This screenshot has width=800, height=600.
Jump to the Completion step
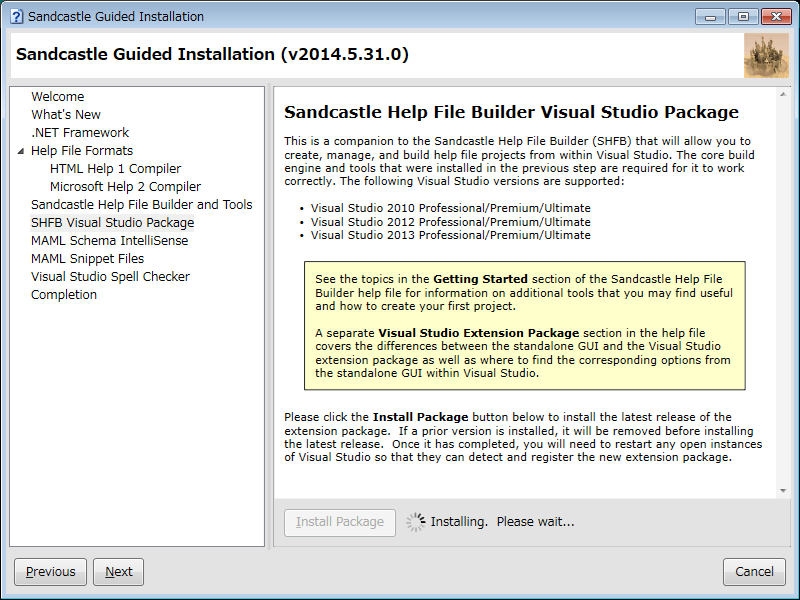point(64,294)
